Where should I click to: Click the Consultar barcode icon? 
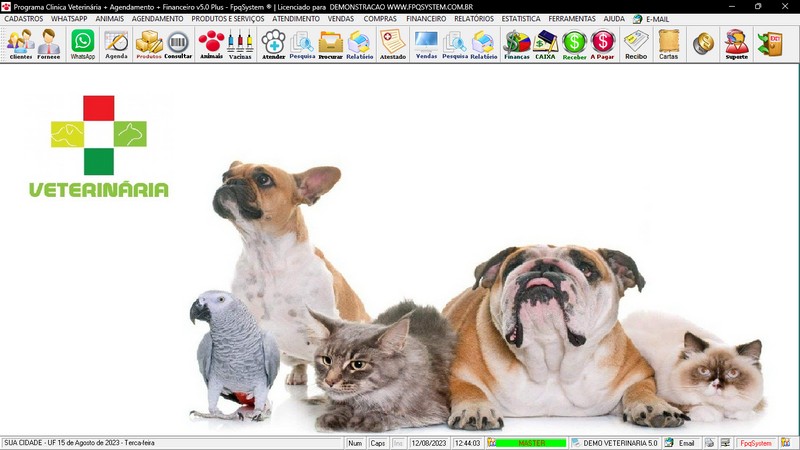click(178, 44)
